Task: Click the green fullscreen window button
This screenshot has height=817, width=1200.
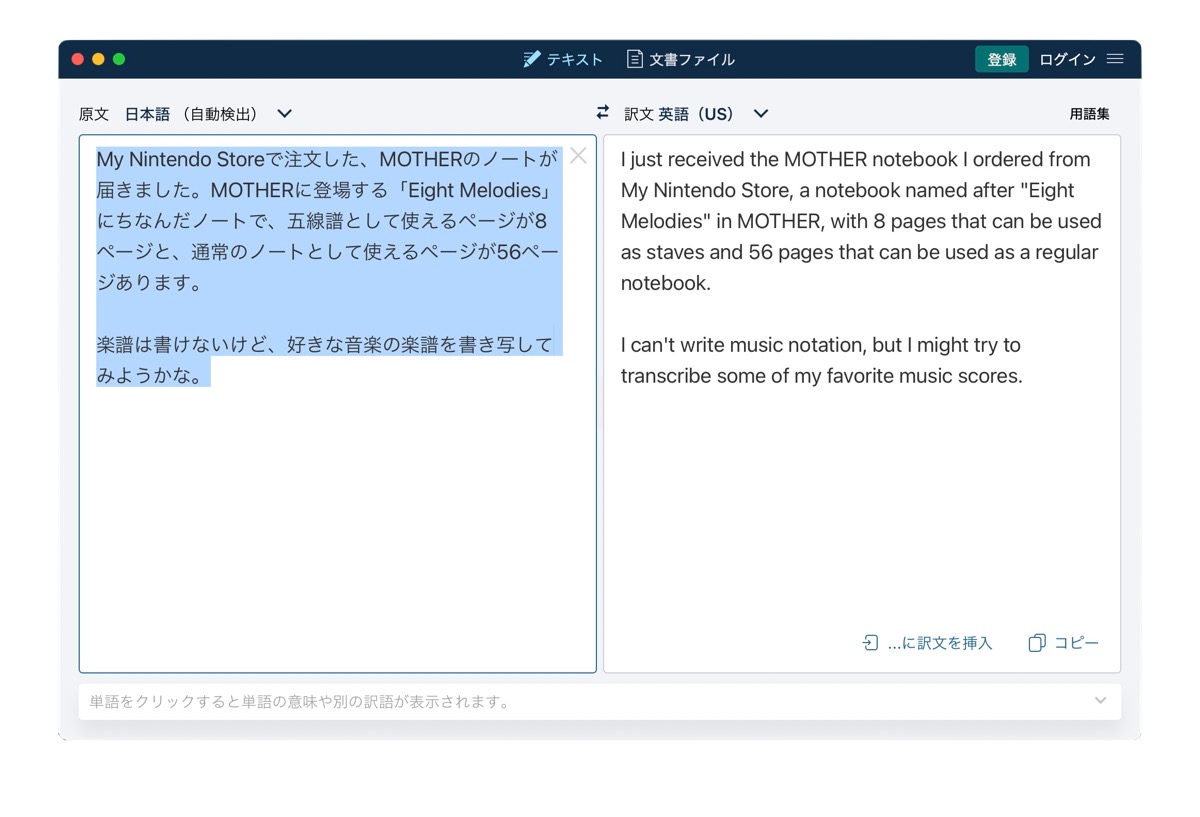Action: (x=119, y=59)
